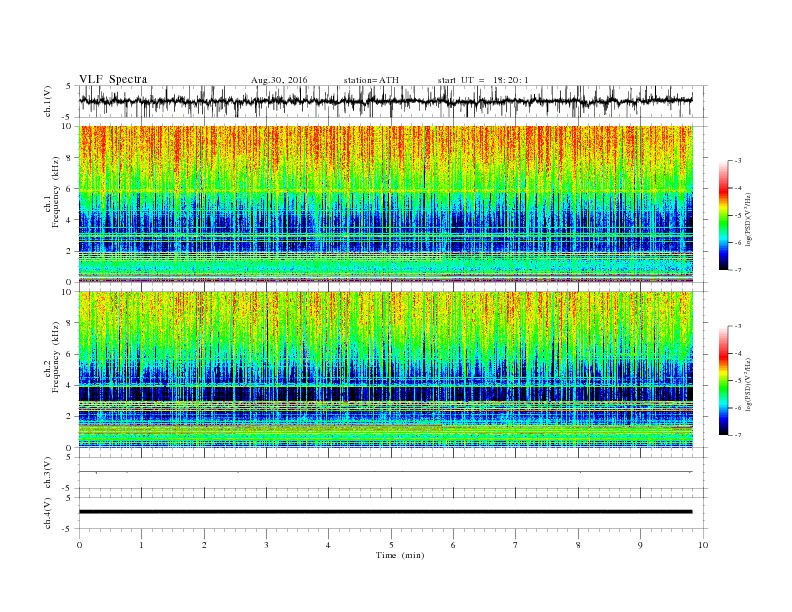Click time axis tick label "7"

515,545
